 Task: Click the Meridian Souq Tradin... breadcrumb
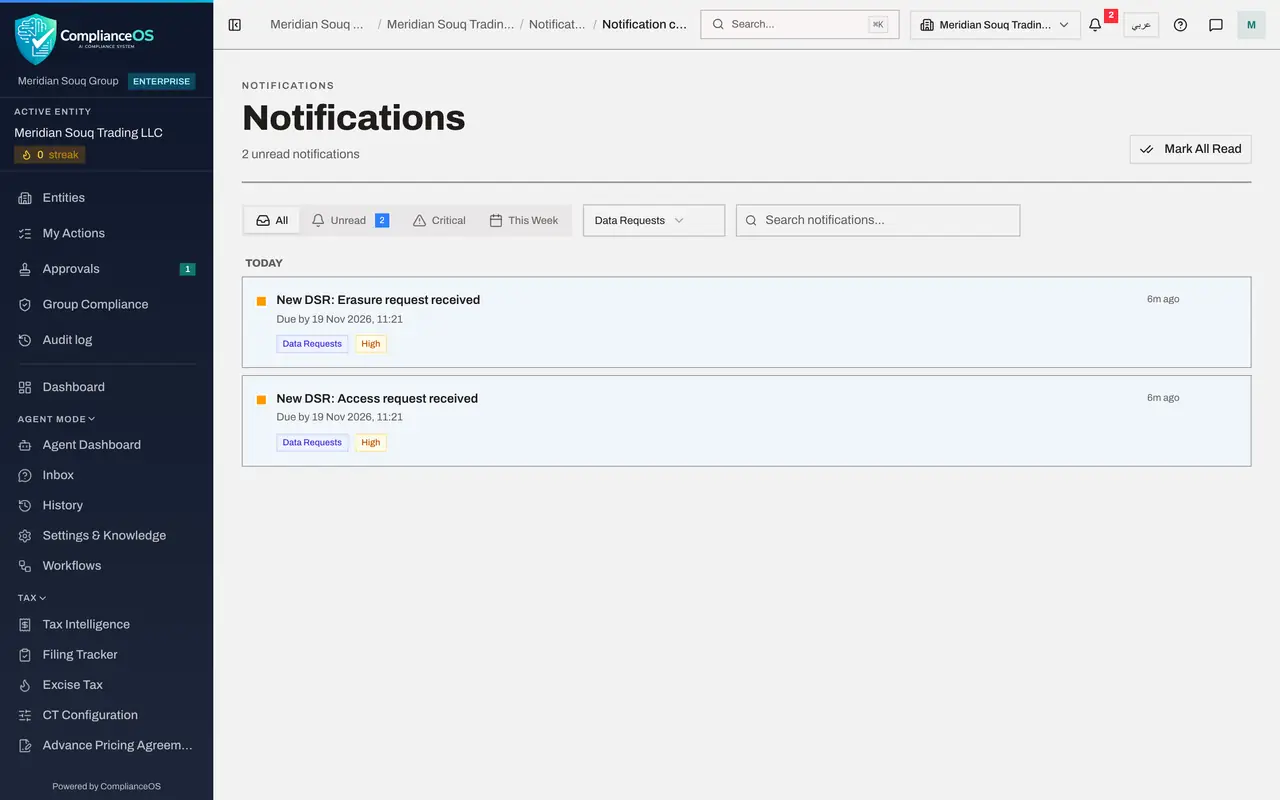click(450, 24)
